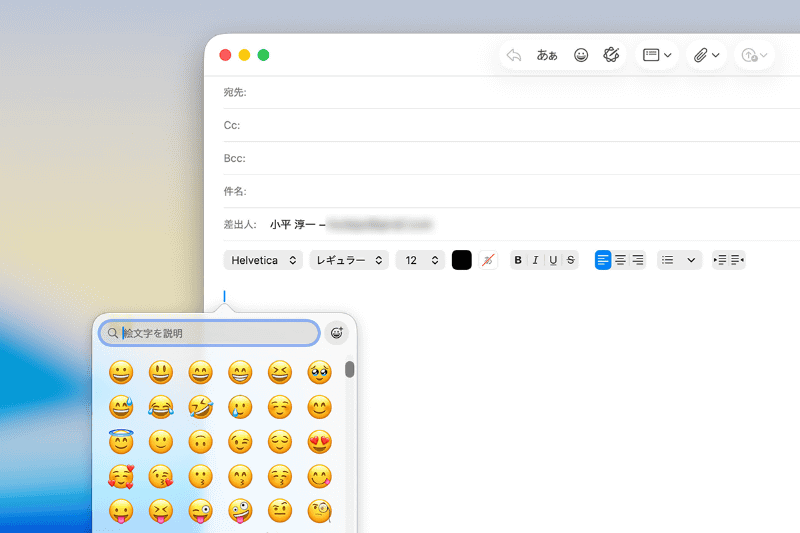Insert the monocle face emoji
This screenshot has height=533, width=800.
(319, 511)
